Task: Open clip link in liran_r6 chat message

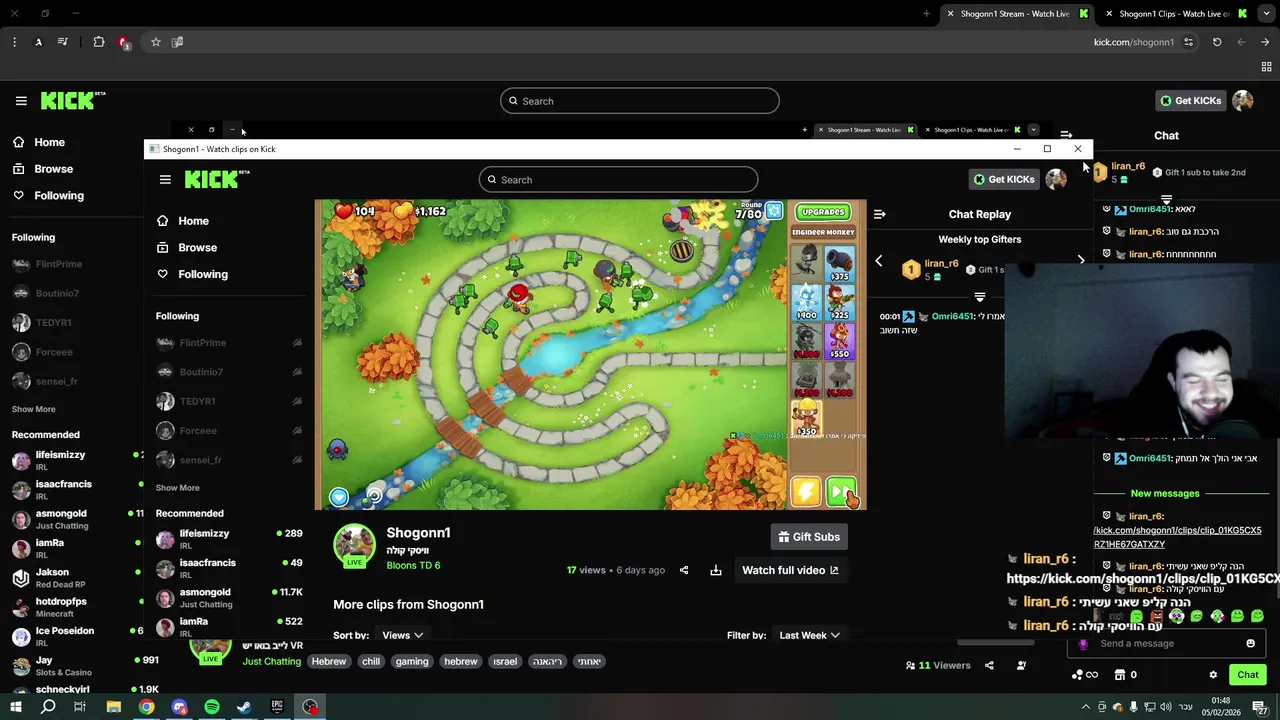Action: tap(1177, 537)
